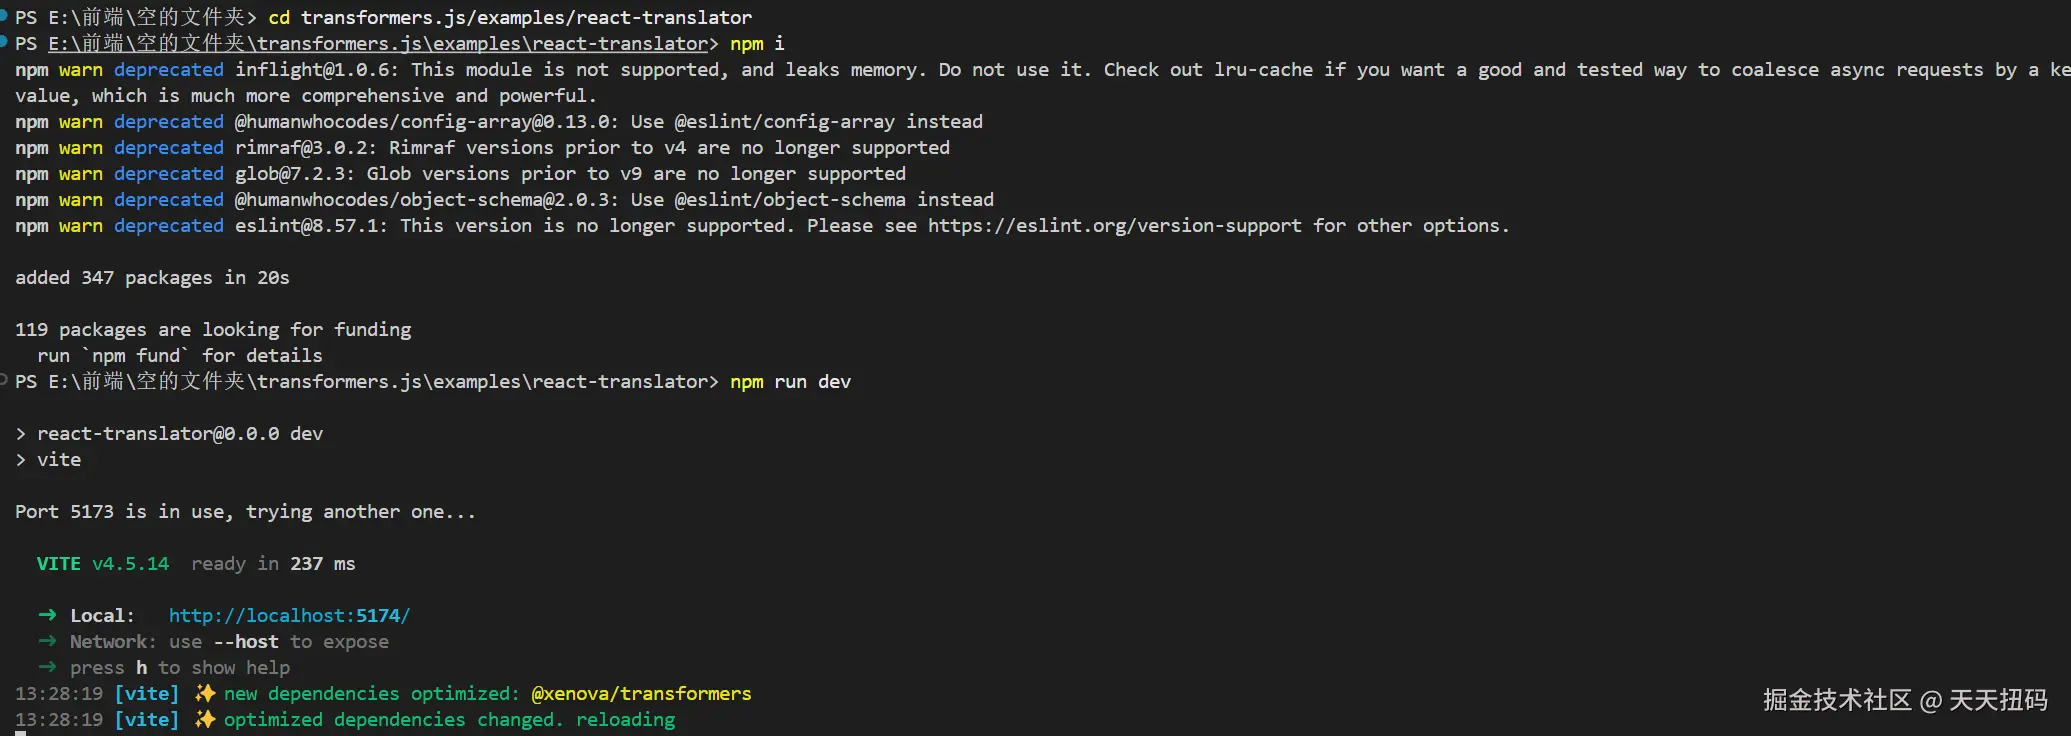Viewport: 2071px width, 736px height.
Task: Click the blue command marker beside the cd command
Action: (4, 15)
